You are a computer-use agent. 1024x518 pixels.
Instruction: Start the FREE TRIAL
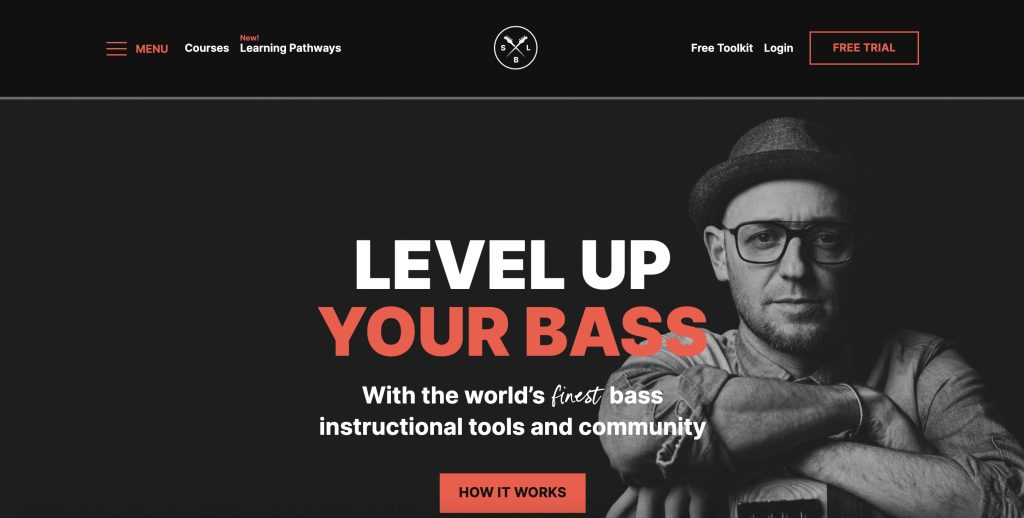864,48
